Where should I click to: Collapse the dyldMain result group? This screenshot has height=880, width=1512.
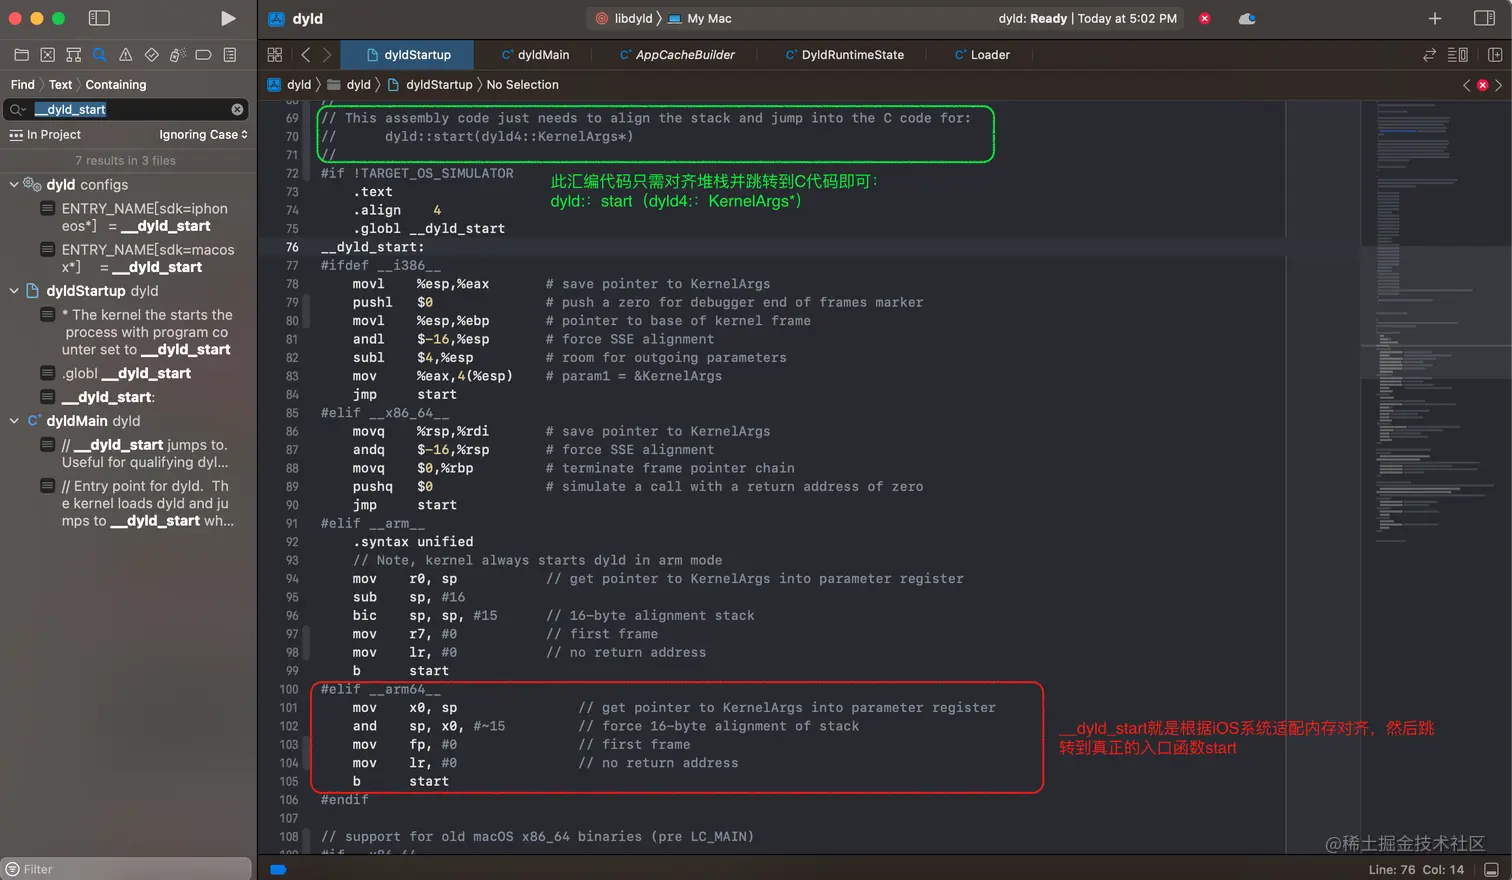(14, 421)
